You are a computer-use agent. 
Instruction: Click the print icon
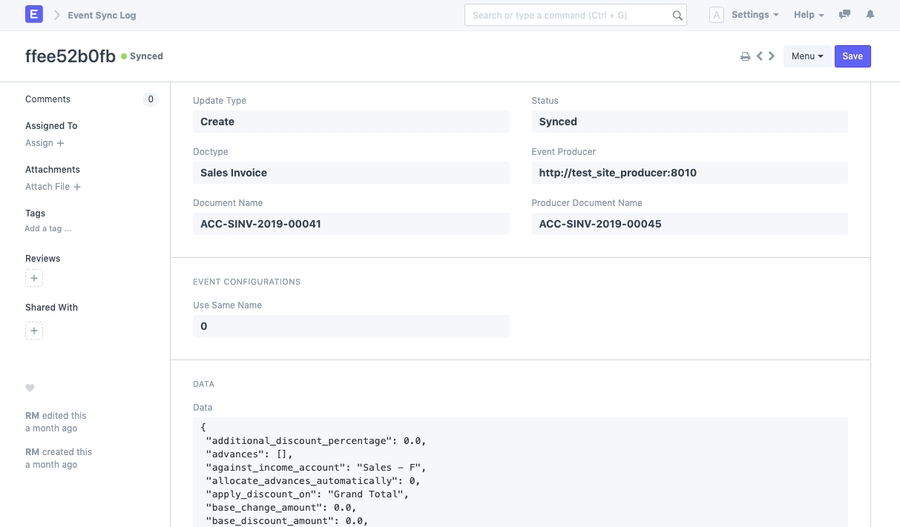pyautogui.click(x=745, y=57)
